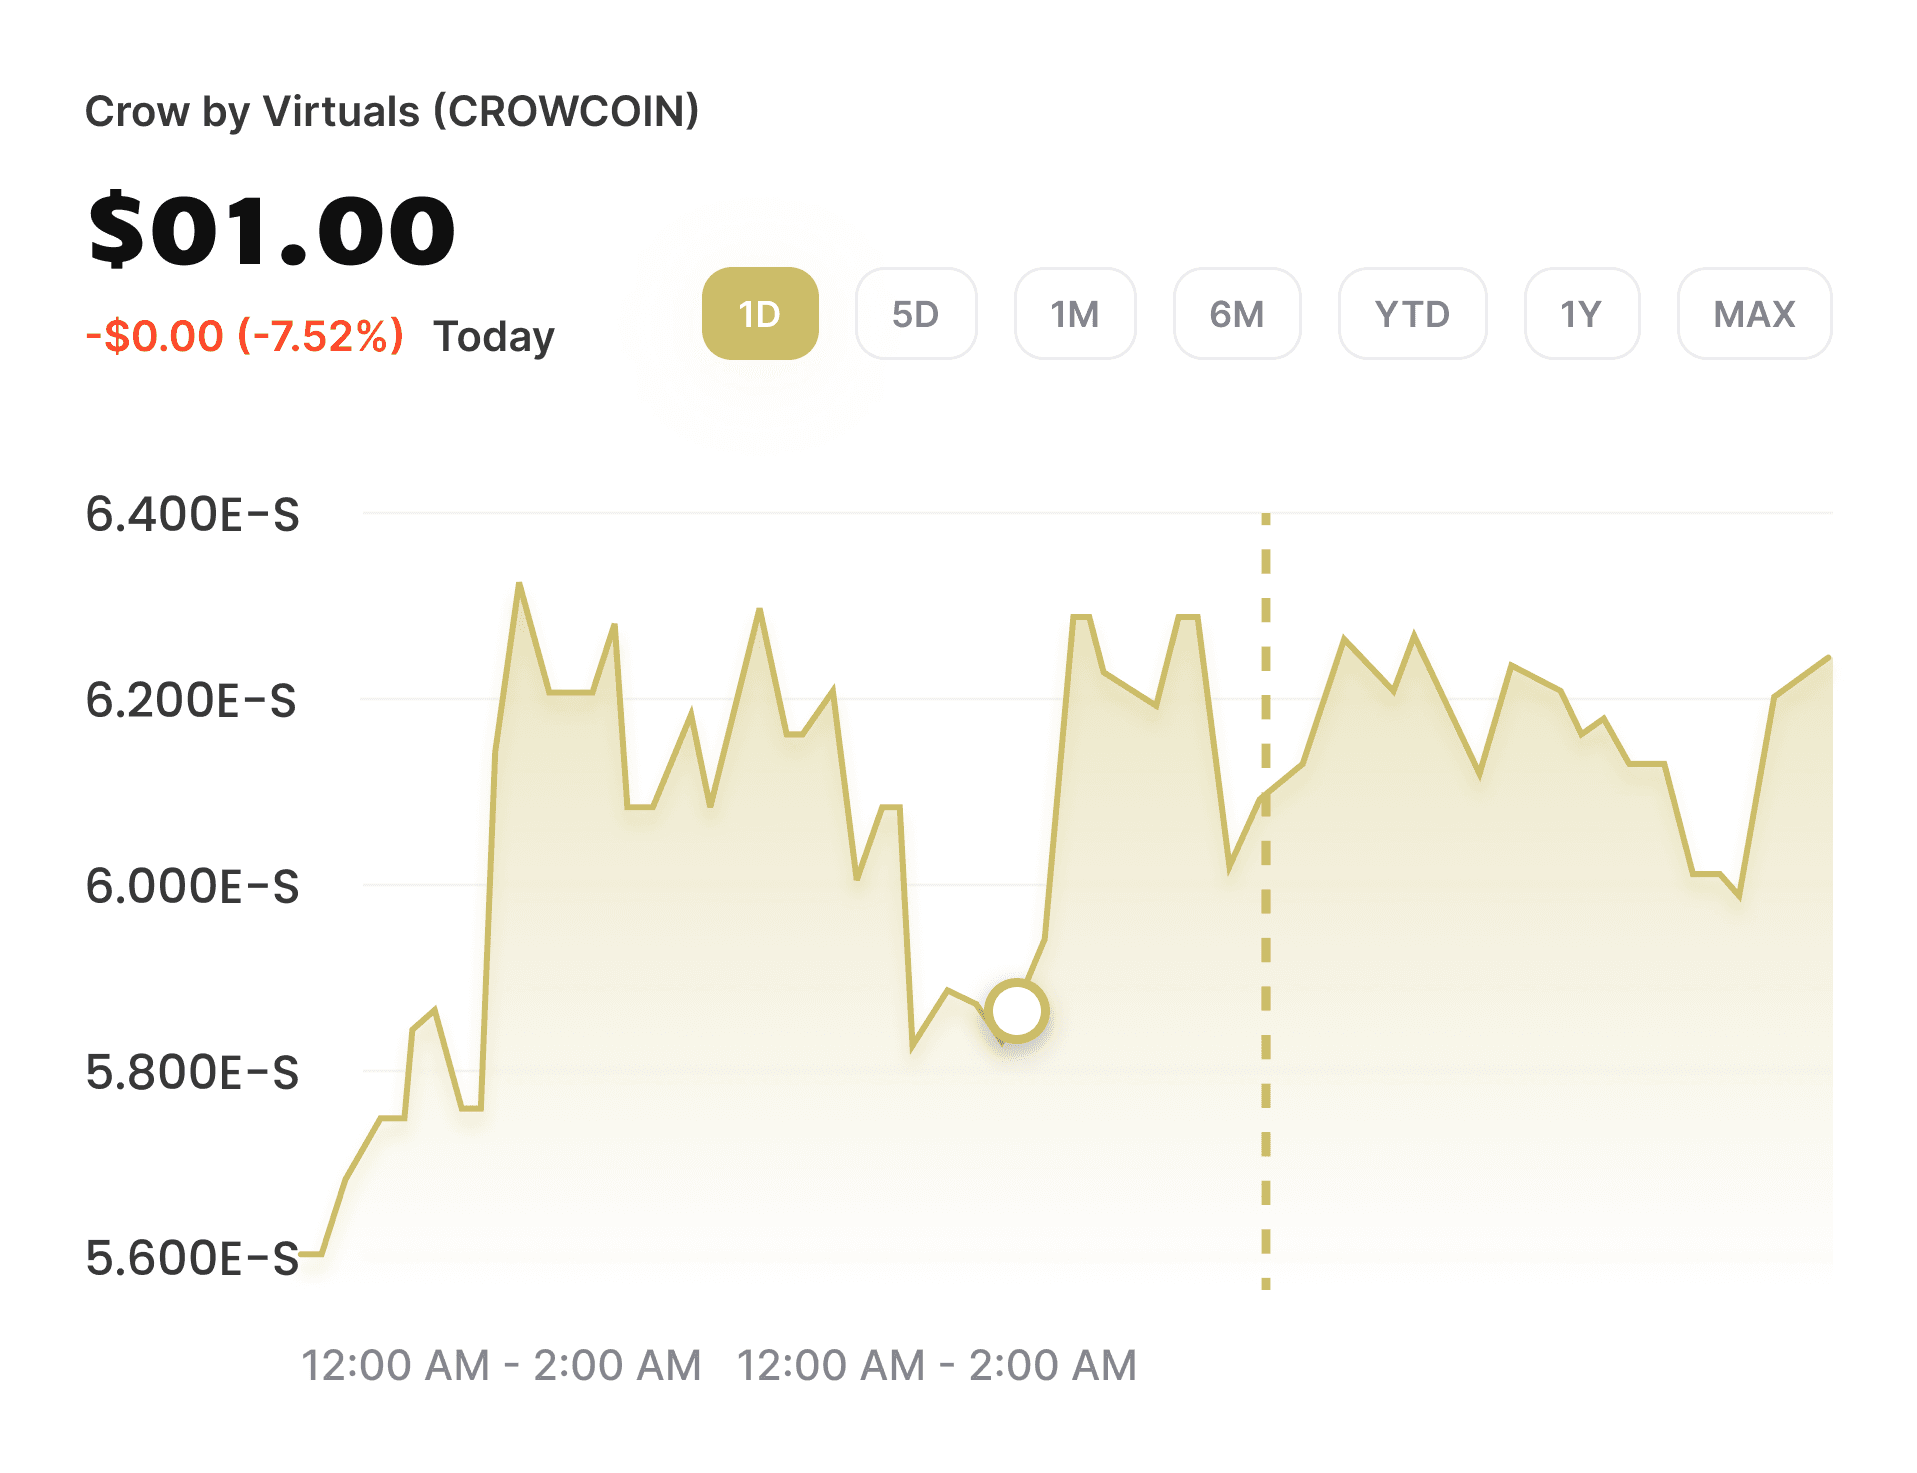Click the 'Today' label
Image resolution: width=1917 pixels, height=1473 pixels.
point(494,336)
